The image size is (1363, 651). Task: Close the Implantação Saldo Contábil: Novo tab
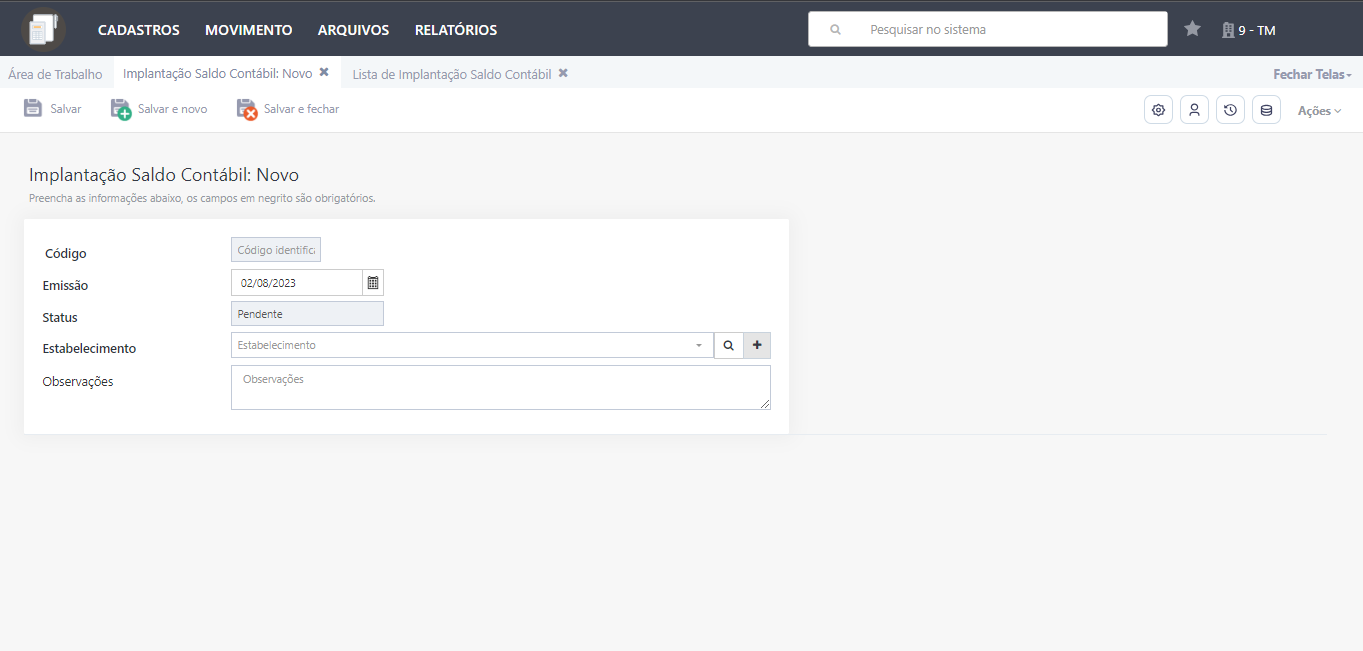(x=324, y=72)
